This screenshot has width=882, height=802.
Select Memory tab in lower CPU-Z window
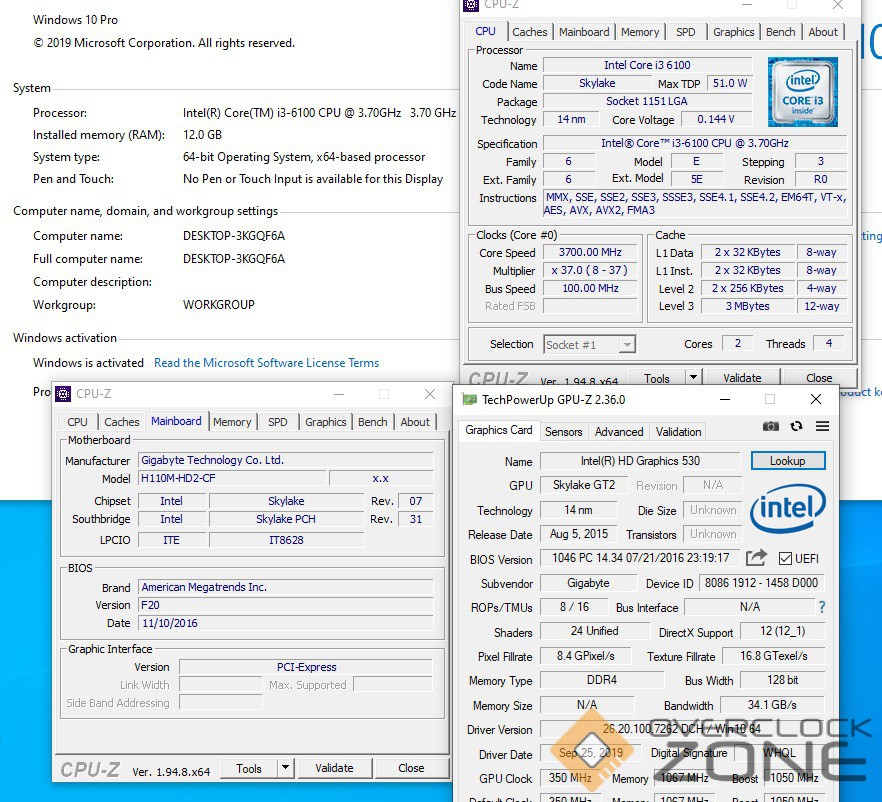tap(232, 422)
